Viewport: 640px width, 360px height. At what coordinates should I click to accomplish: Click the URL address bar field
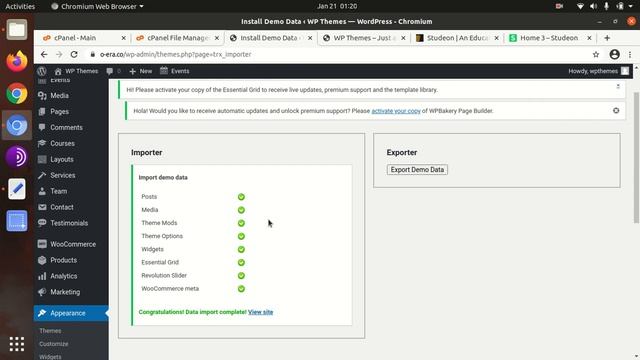coord(339,54)
